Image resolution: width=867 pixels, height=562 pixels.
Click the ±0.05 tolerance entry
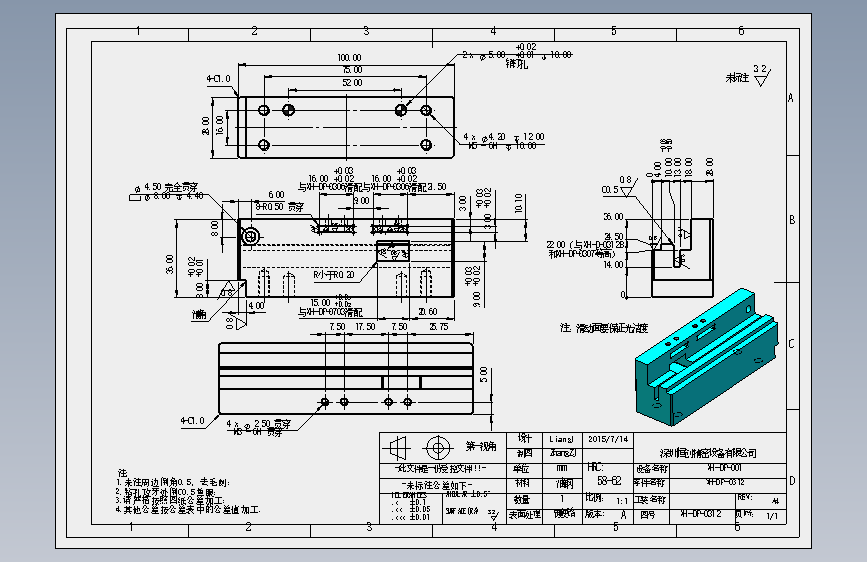point(419,509)
